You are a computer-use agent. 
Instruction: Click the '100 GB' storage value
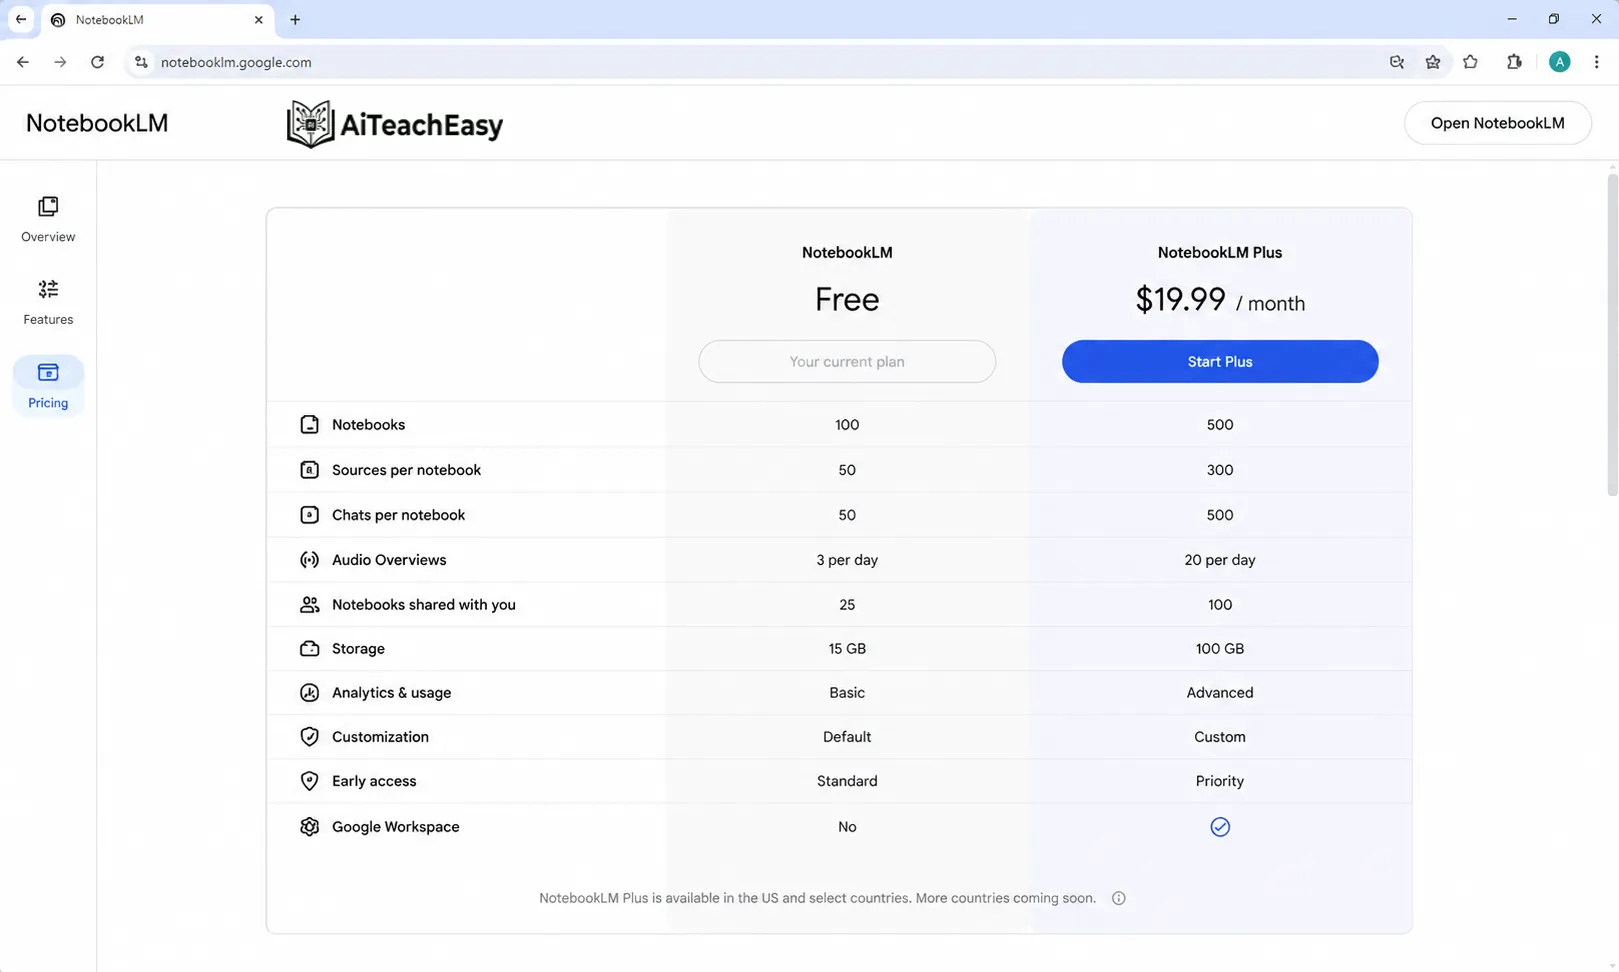pos(1220,649)
